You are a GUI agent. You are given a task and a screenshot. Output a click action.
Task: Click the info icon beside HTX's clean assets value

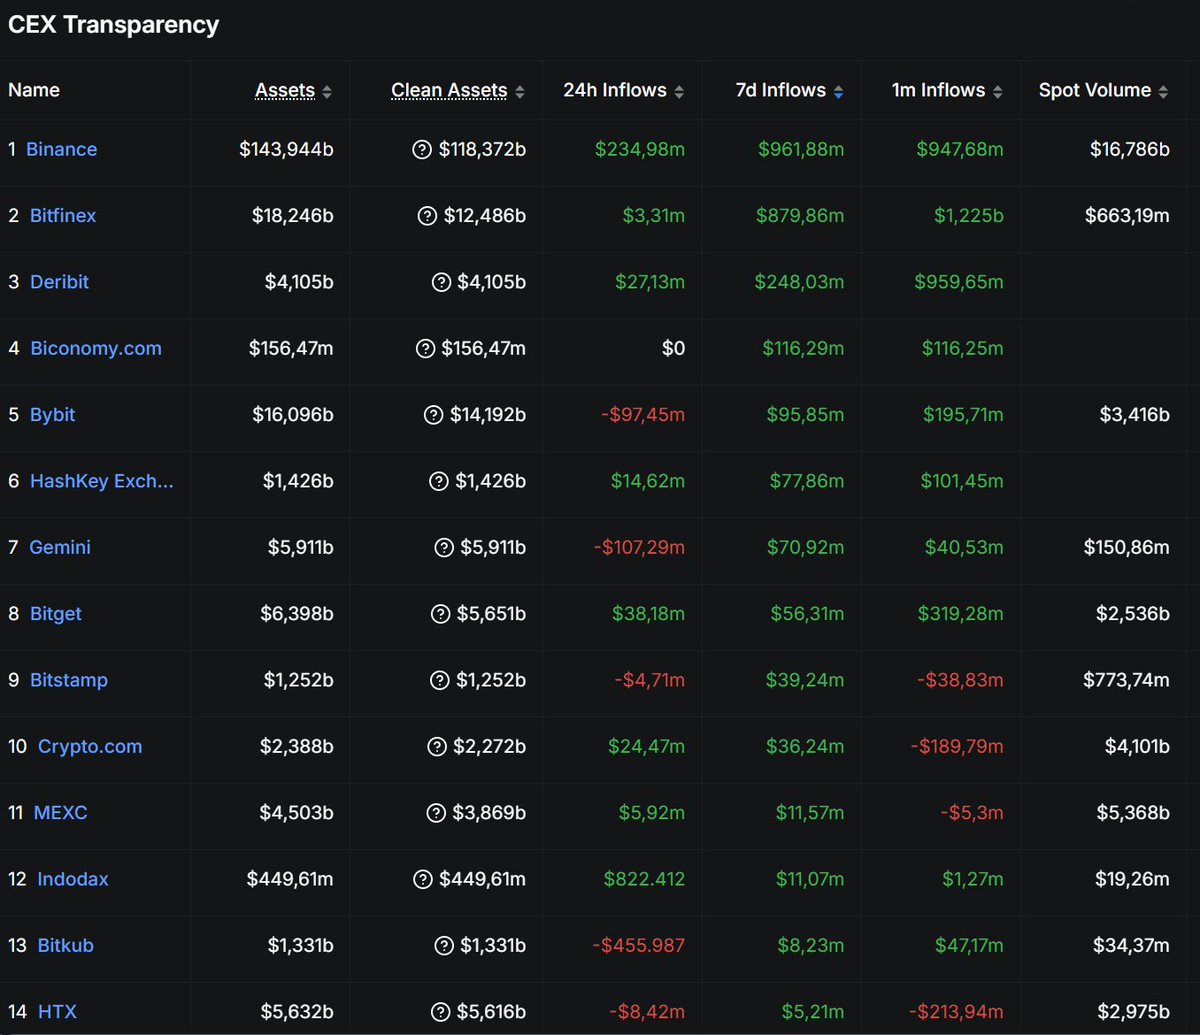coord(439,1011)
